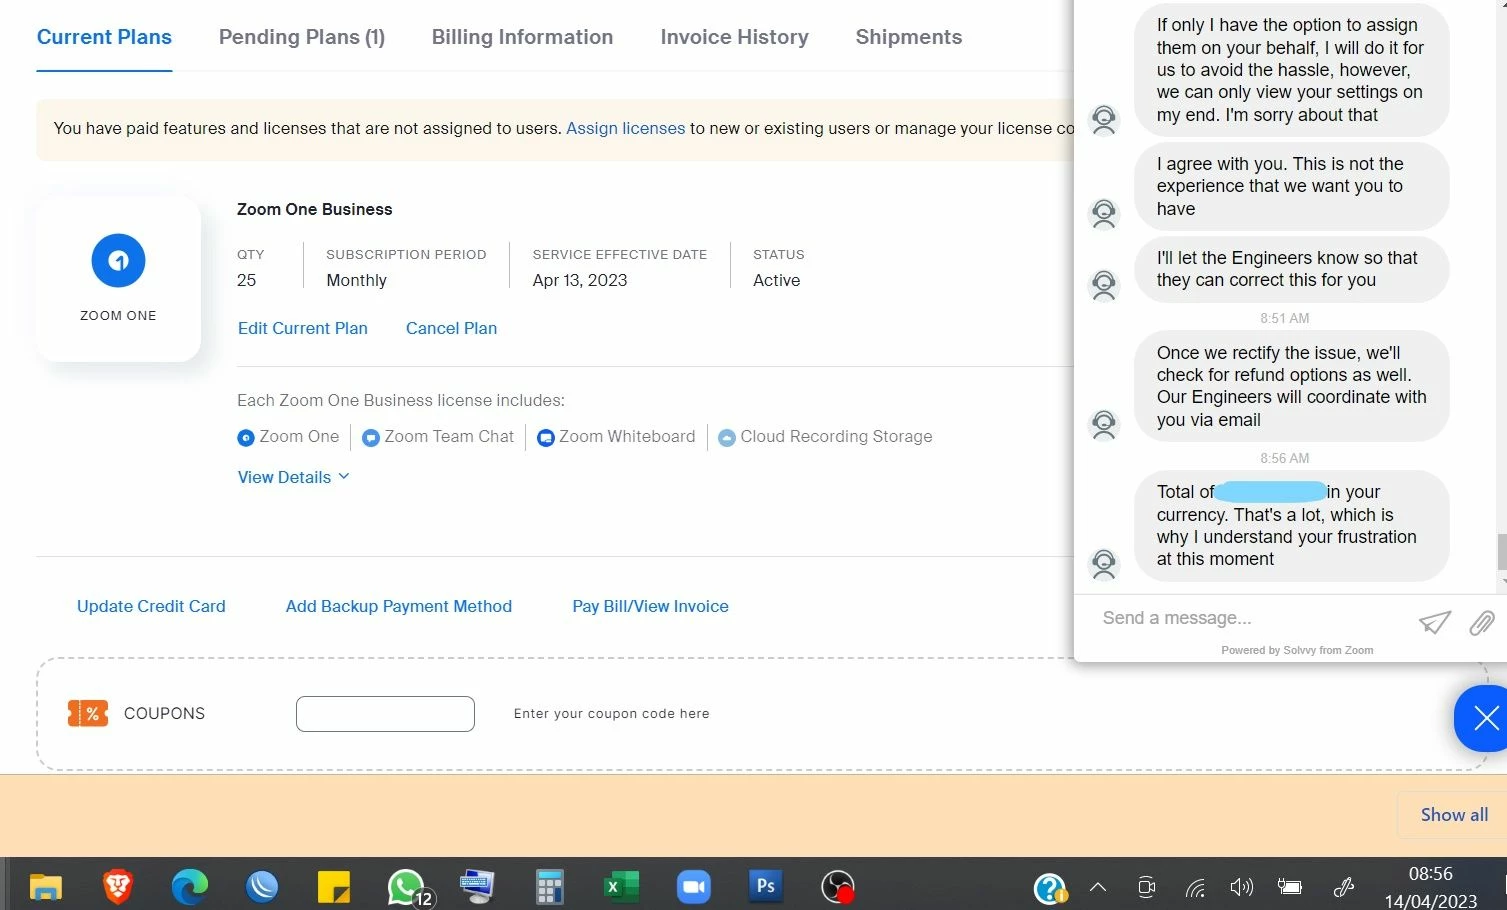Click the Edit Current Plan link
Screen dimensions: 1507x910
(303, 328)
